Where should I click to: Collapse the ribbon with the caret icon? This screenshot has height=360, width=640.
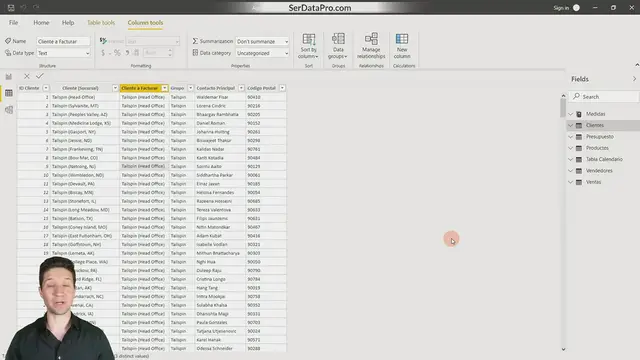(637, 65)
